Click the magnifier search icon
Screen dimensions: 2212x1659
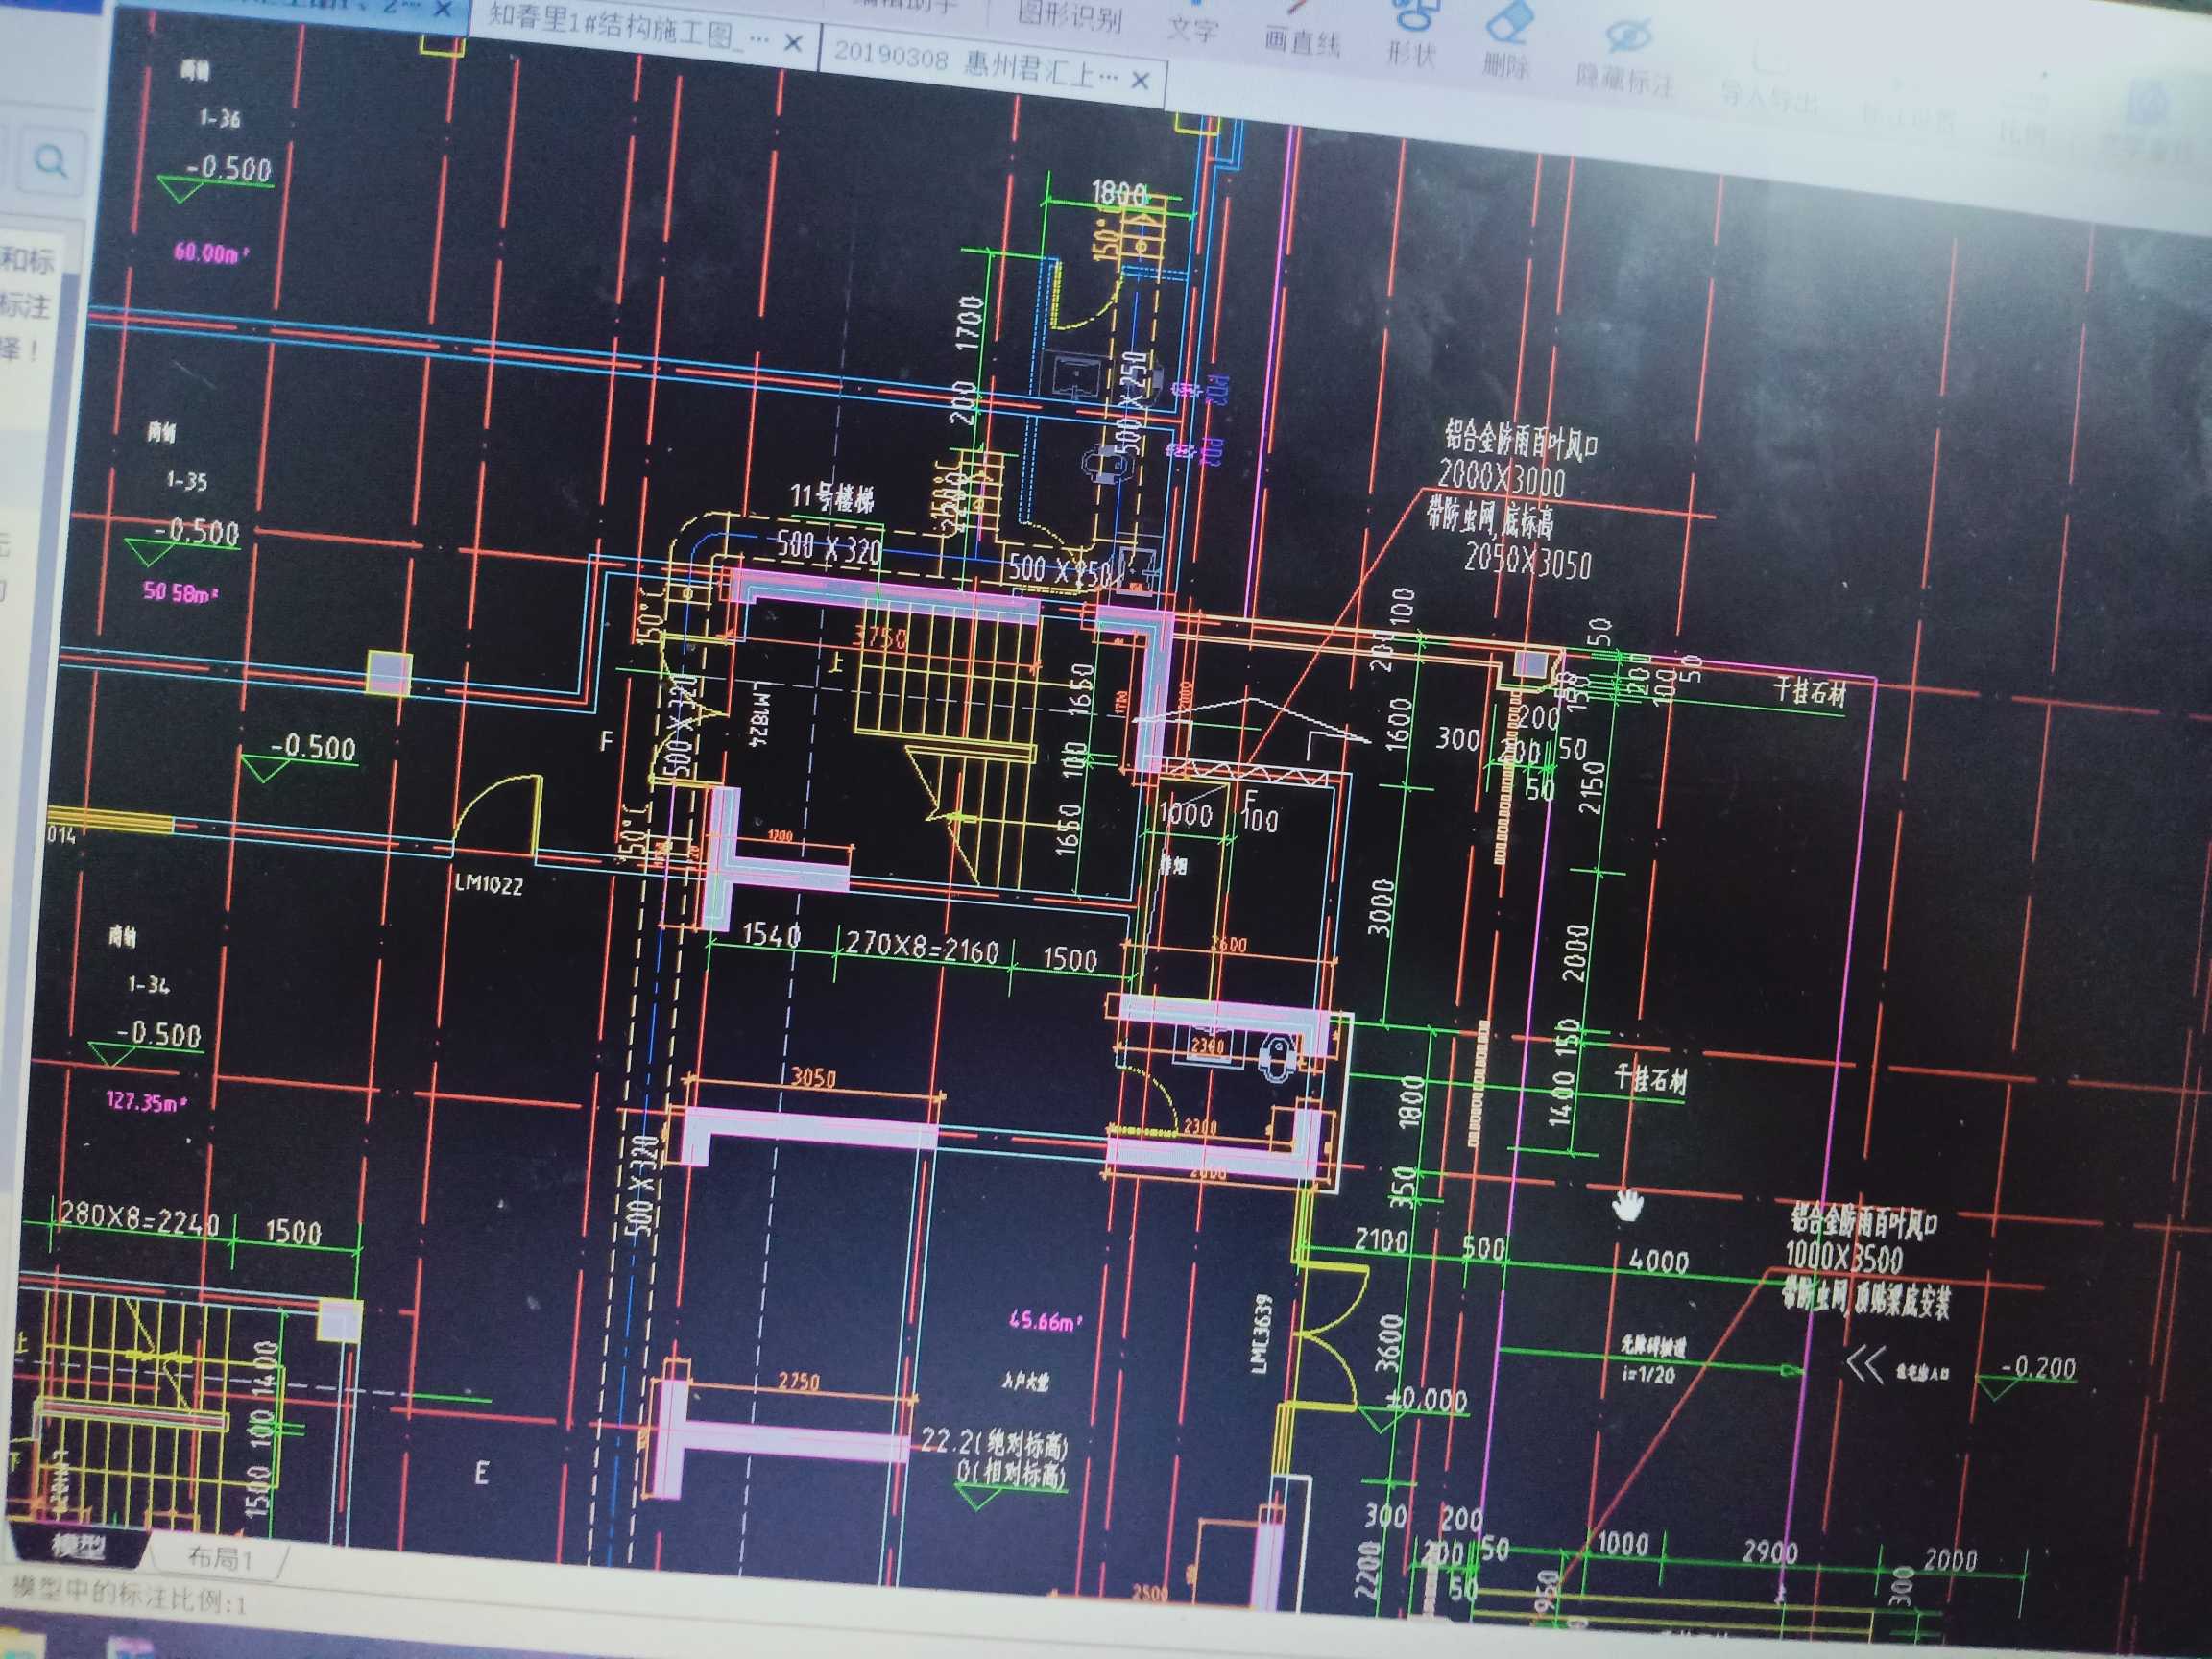tap(50, 160)
